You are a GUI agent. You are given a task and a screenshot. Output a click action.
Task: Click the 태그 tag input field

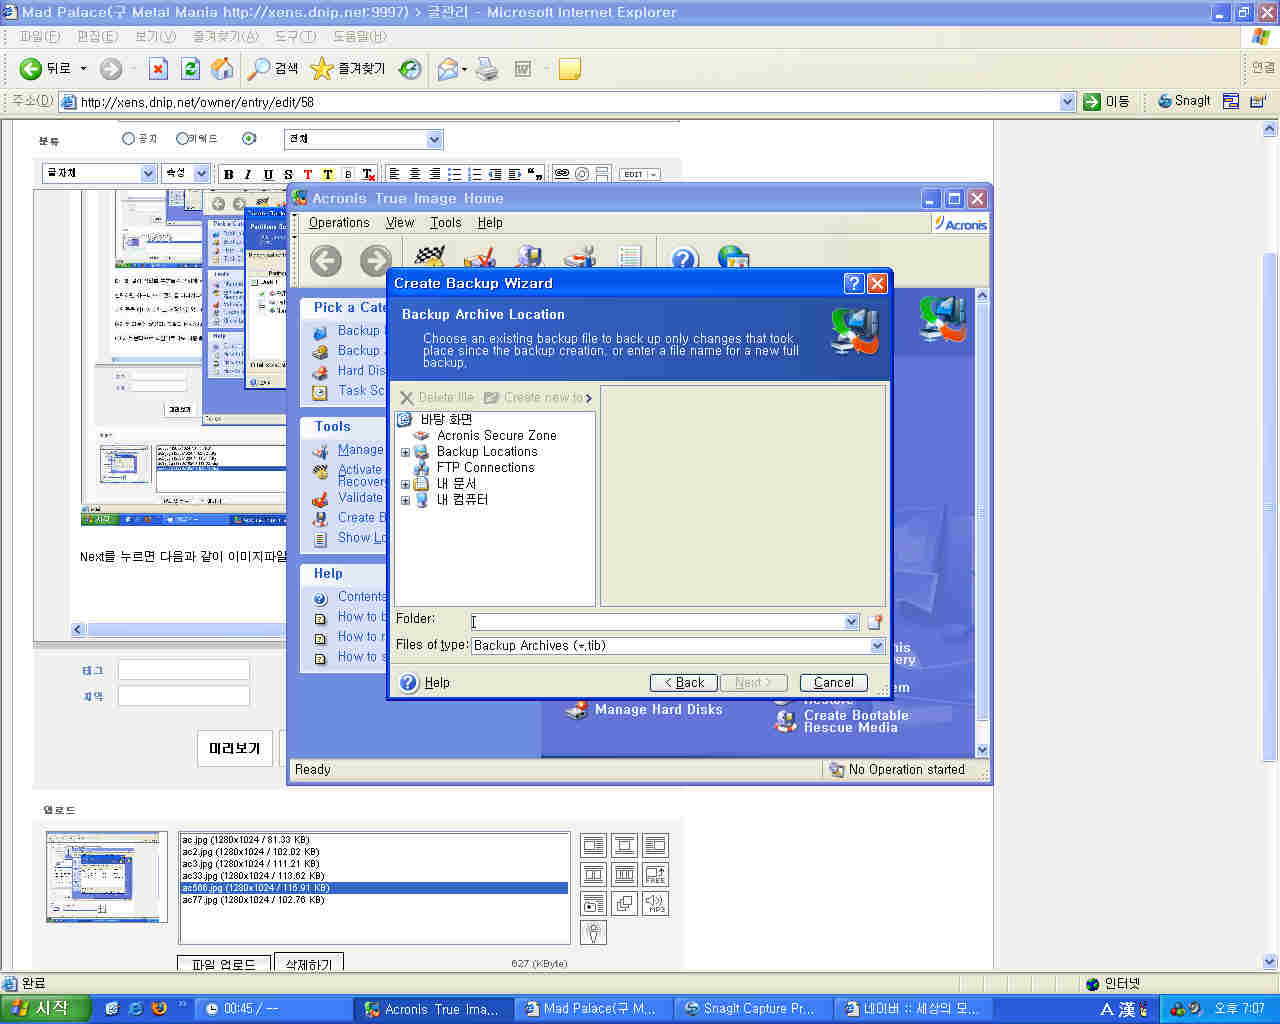pos(184,670)
